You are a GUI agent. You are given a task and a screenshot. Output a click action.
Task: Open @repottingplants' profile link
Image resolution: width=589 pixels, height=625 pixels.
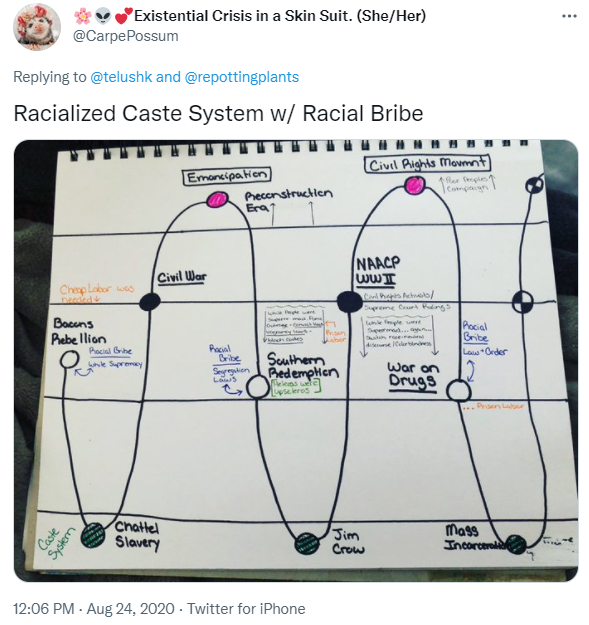click(x=242, y=77)
